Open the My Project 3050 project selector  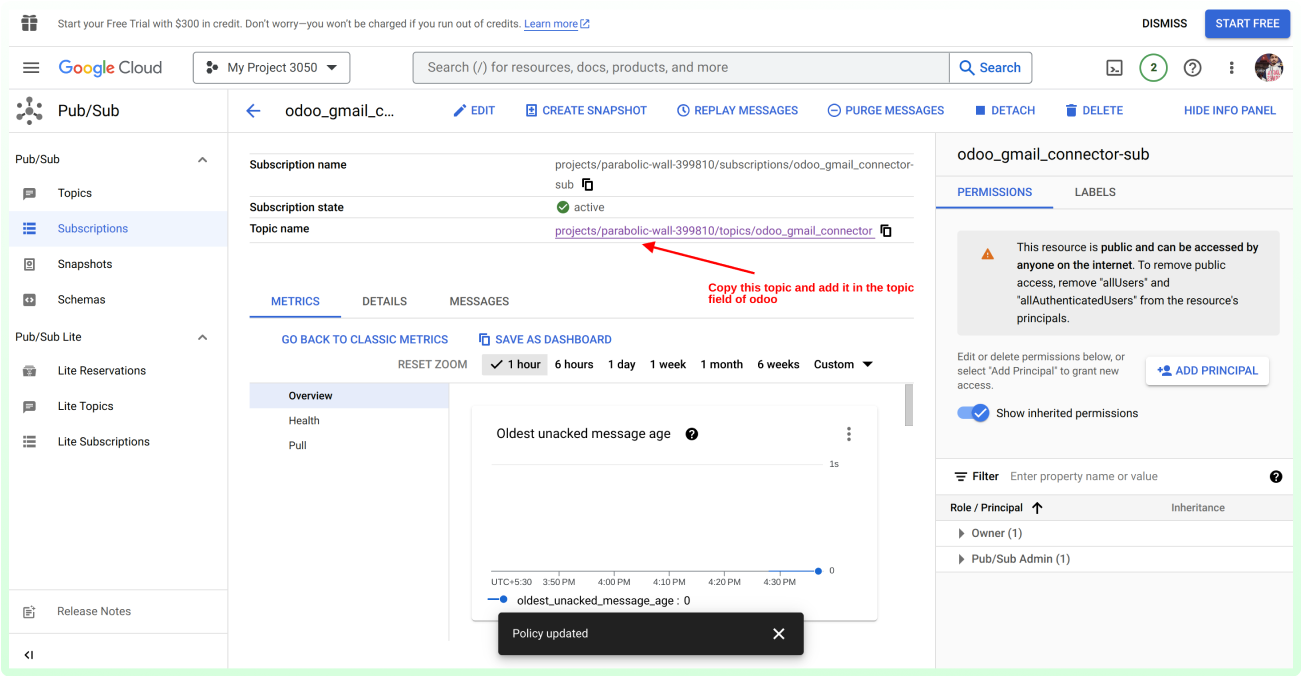(271, 68)
